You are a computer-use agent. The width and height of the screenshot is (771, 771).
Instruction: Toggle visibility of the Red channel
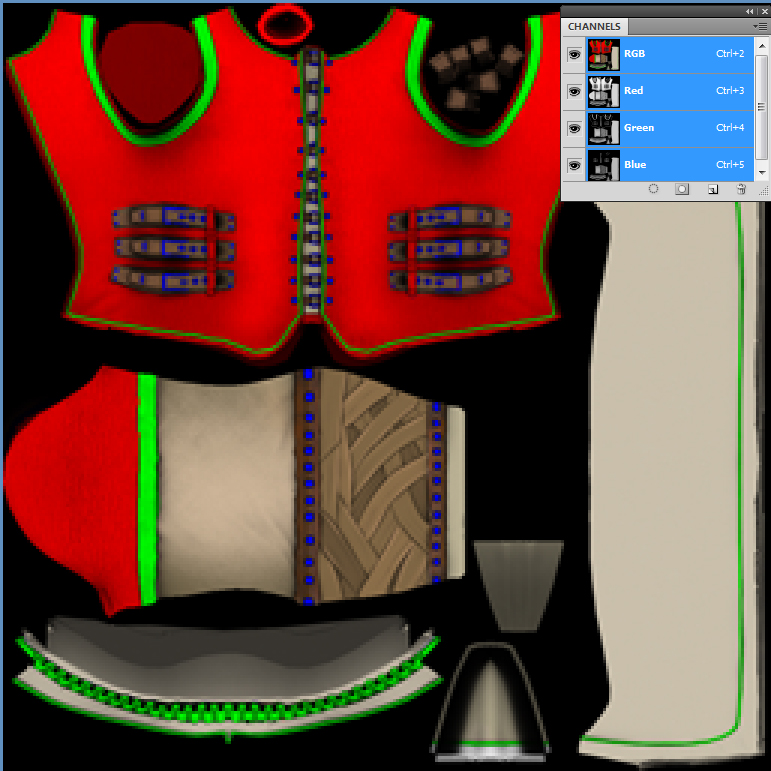tap(574, 91)
